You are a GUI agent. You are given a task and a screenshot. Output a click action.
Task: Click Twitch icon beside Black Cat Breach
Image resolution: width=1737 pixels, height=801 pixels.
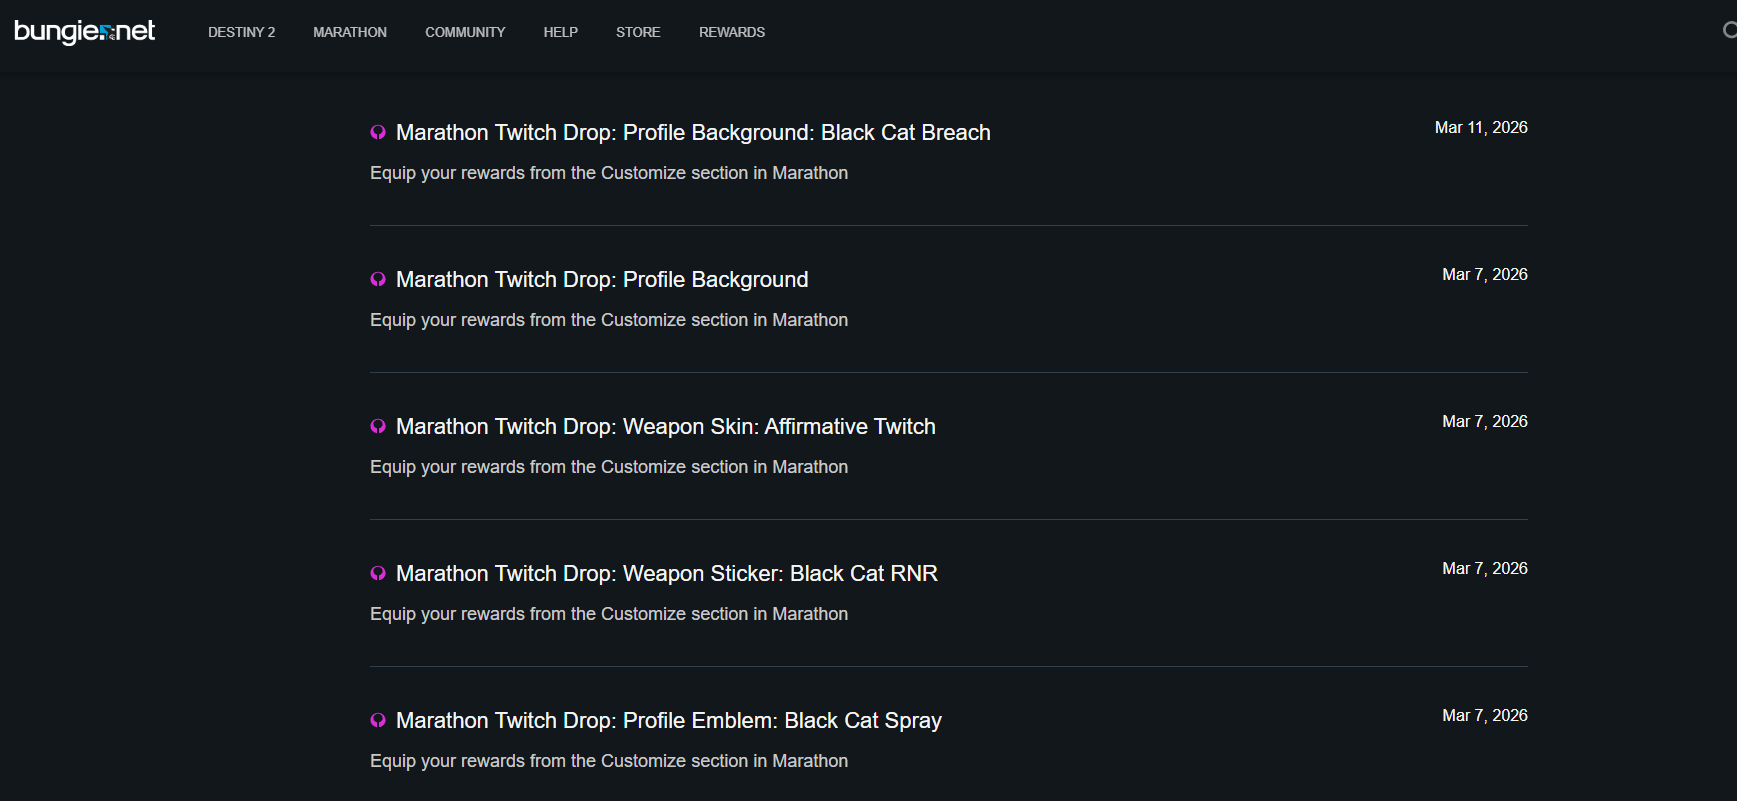pyautogui.click(x=378, y=133)
